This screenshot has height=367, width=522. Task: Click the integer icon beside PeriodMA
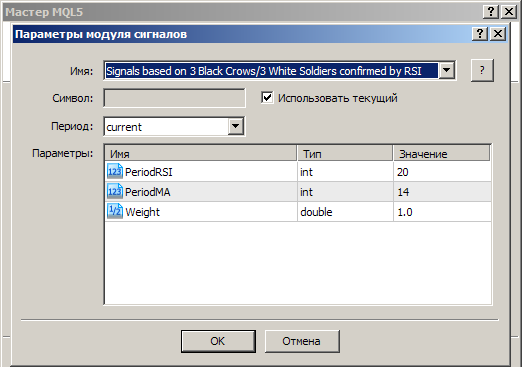click(115, 192)
